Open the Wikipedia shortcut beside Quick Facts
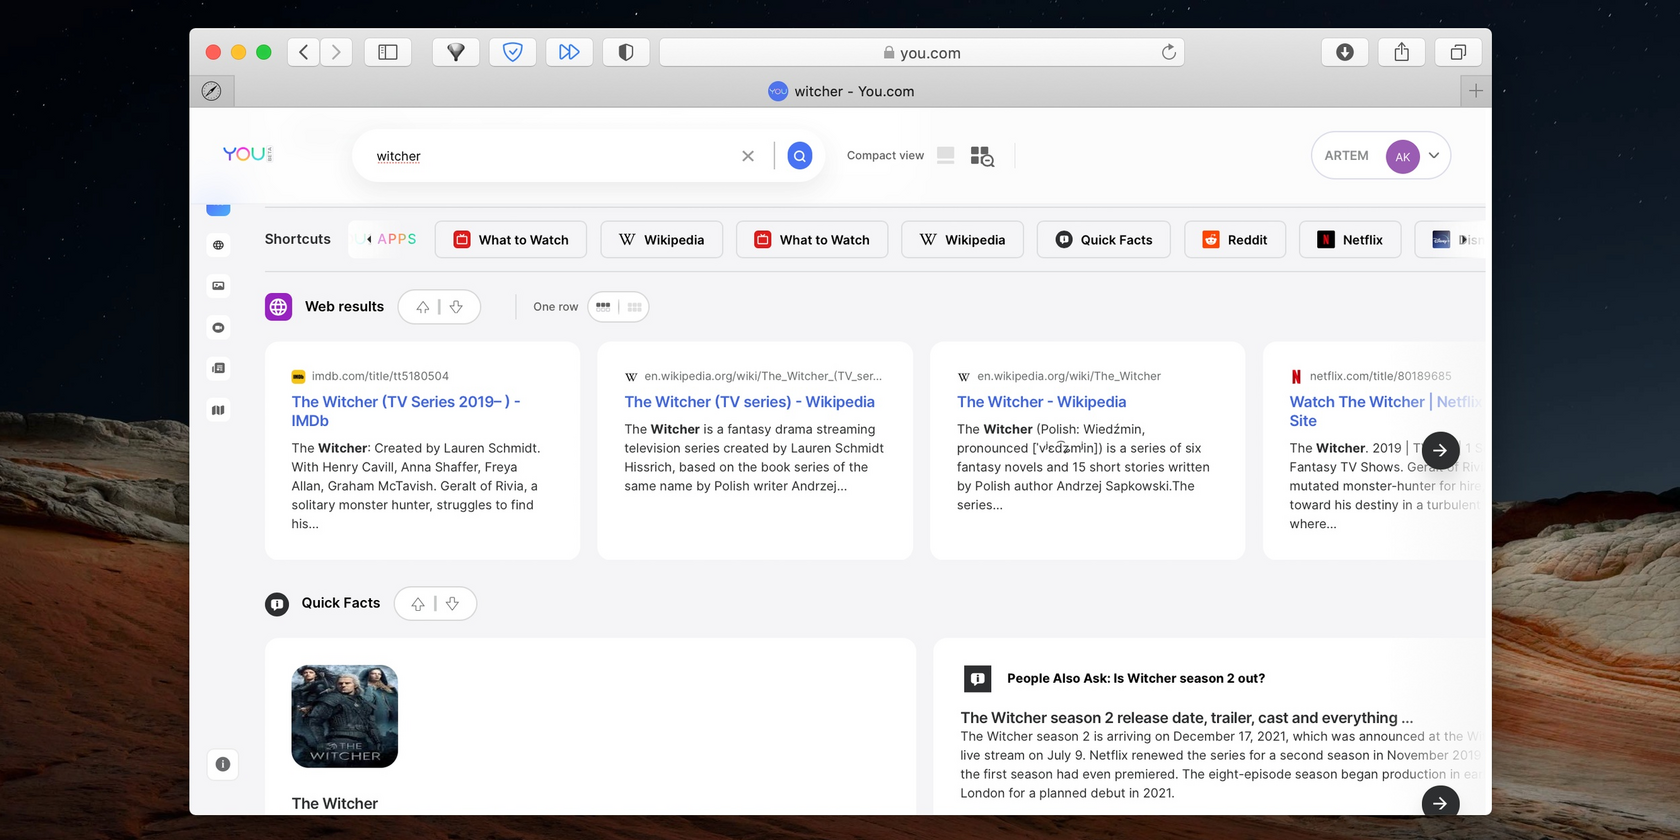Image resolution: width=1680 pixels, height=840 pixels. pos(962,240)
